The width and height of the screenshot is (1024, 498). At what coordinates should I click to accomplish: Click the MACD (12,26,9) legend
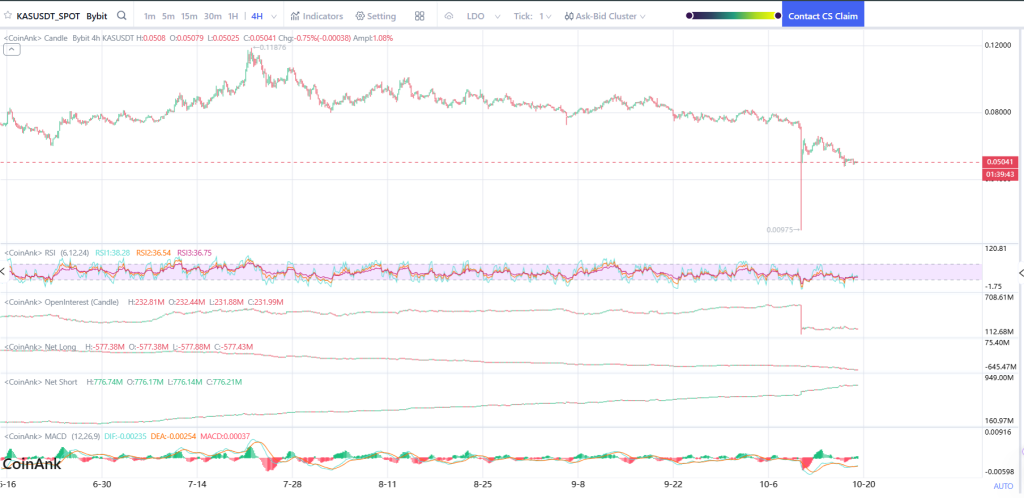click(52, 435)
